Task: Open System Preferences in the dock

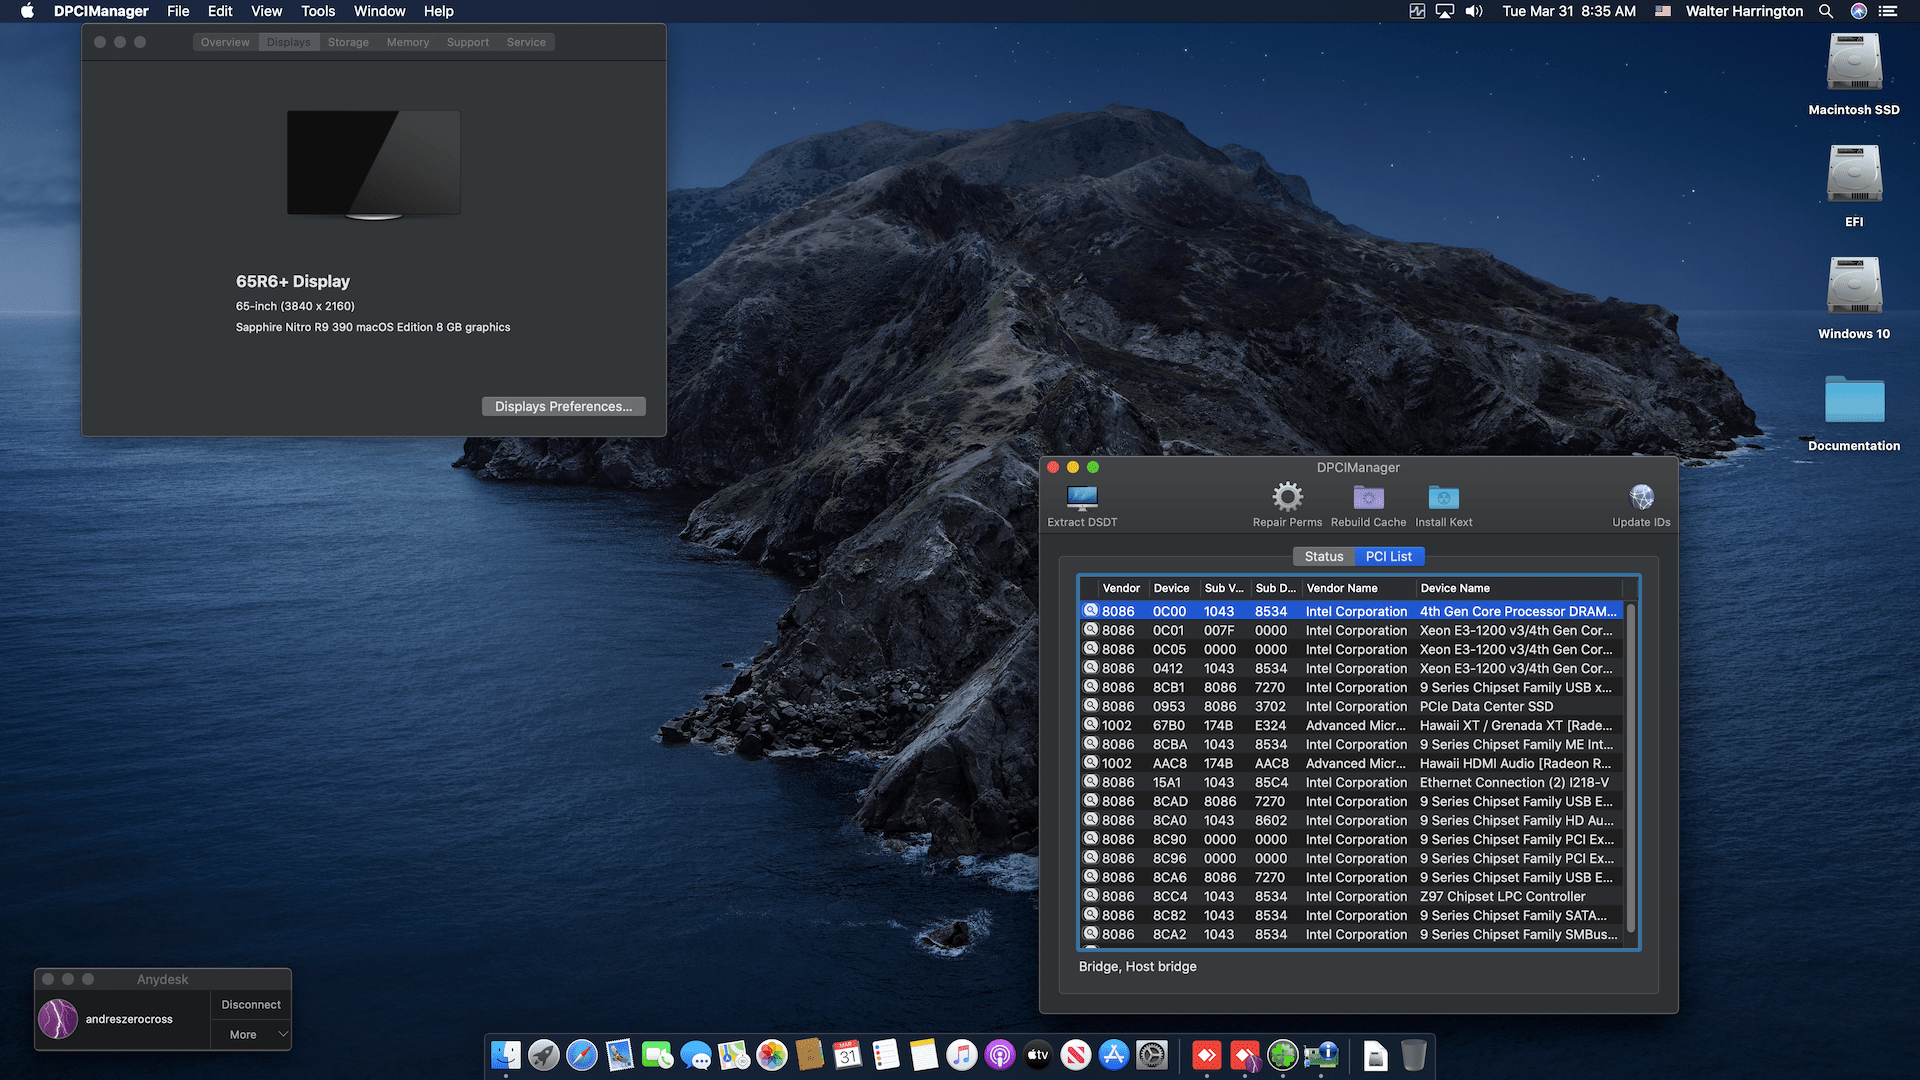Action: tap(1152, 1055)
